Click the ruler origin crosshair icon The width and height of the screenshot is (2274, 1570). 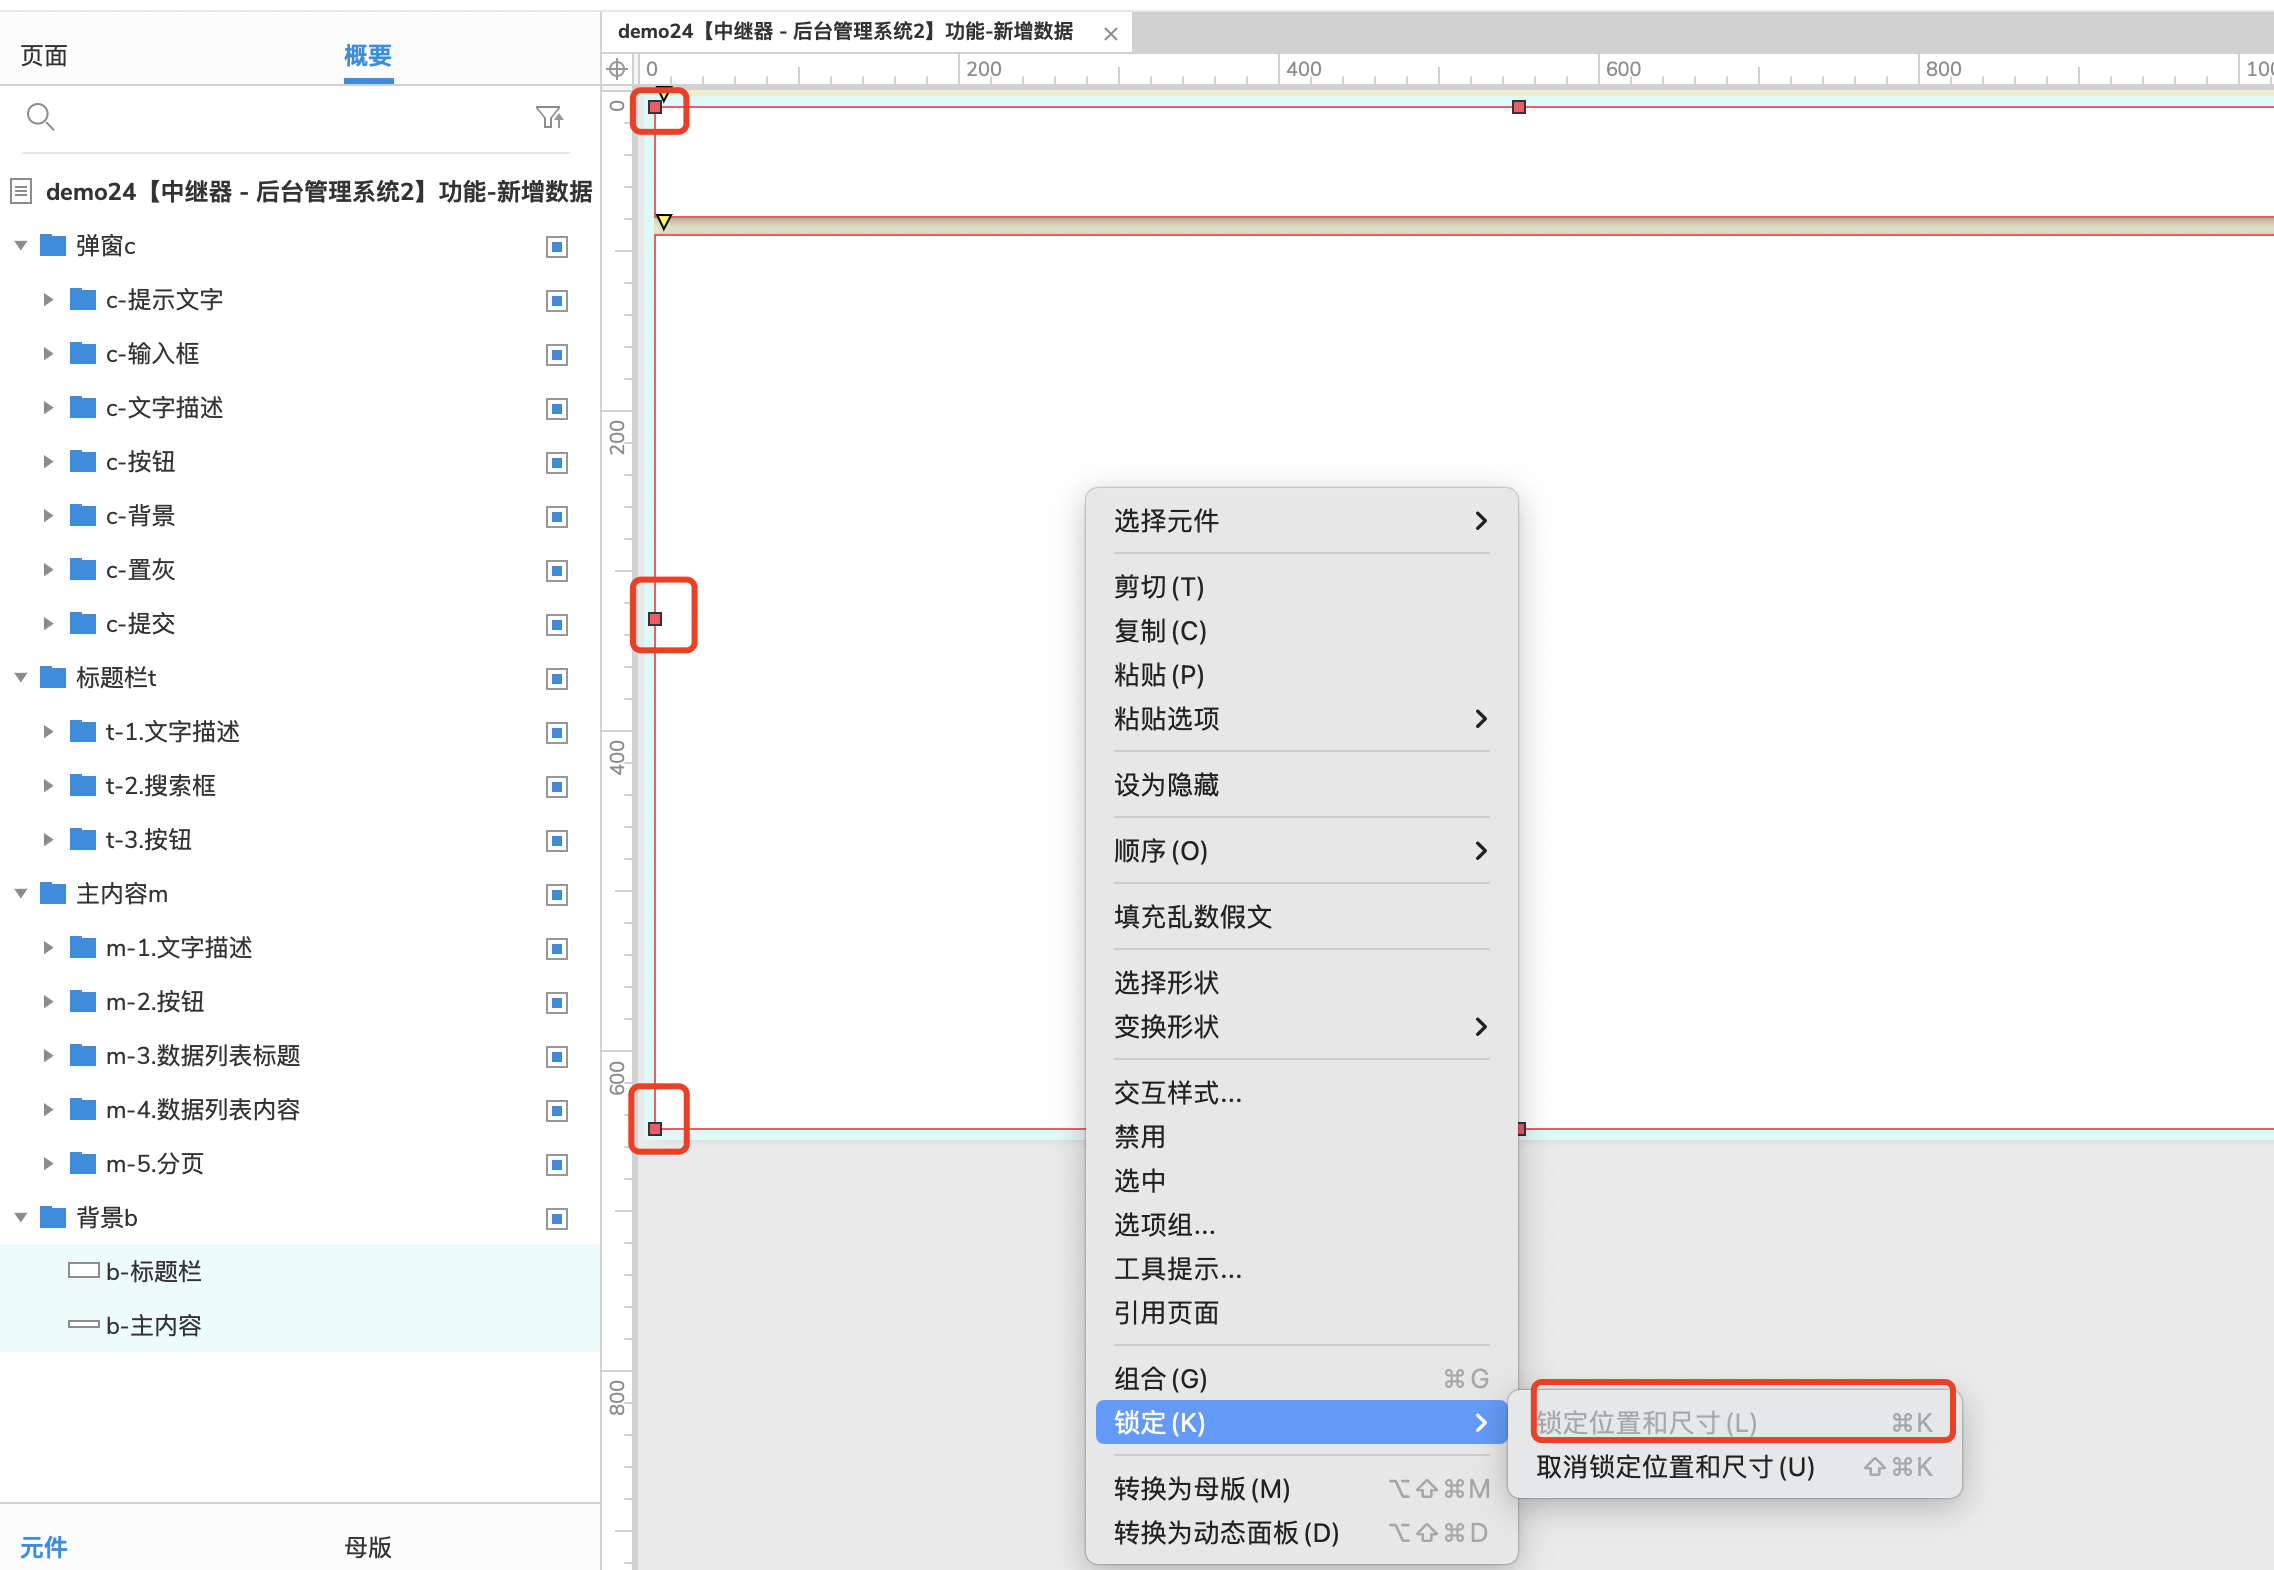click(617, 69)
